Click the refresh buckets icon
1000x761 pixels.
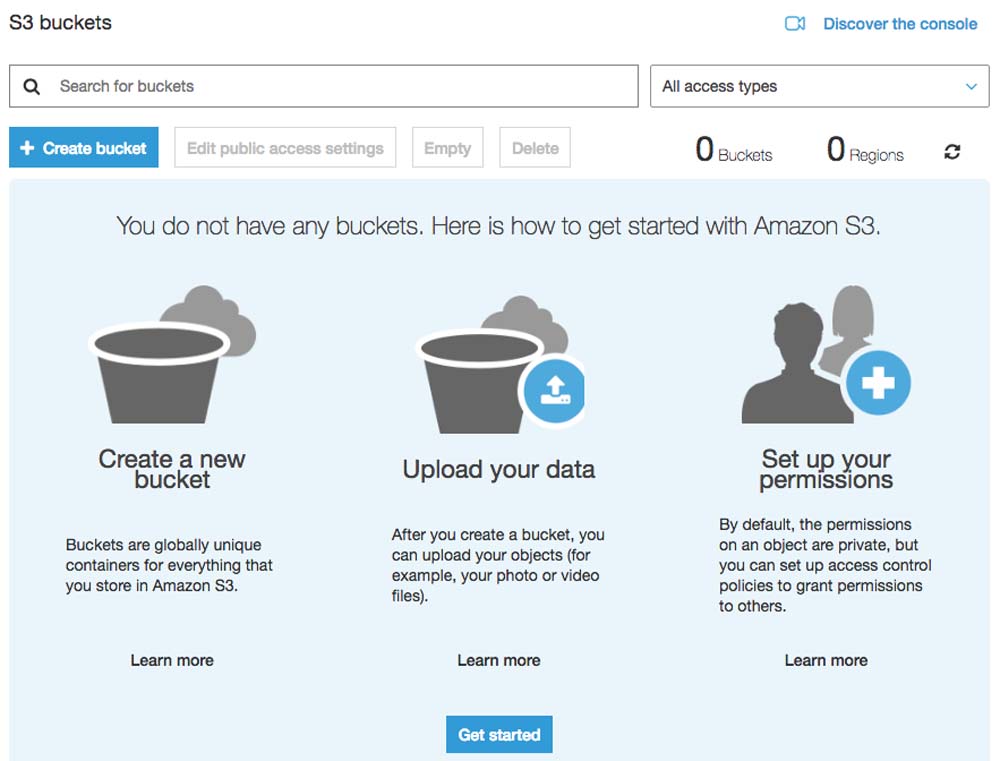[952, 152]
